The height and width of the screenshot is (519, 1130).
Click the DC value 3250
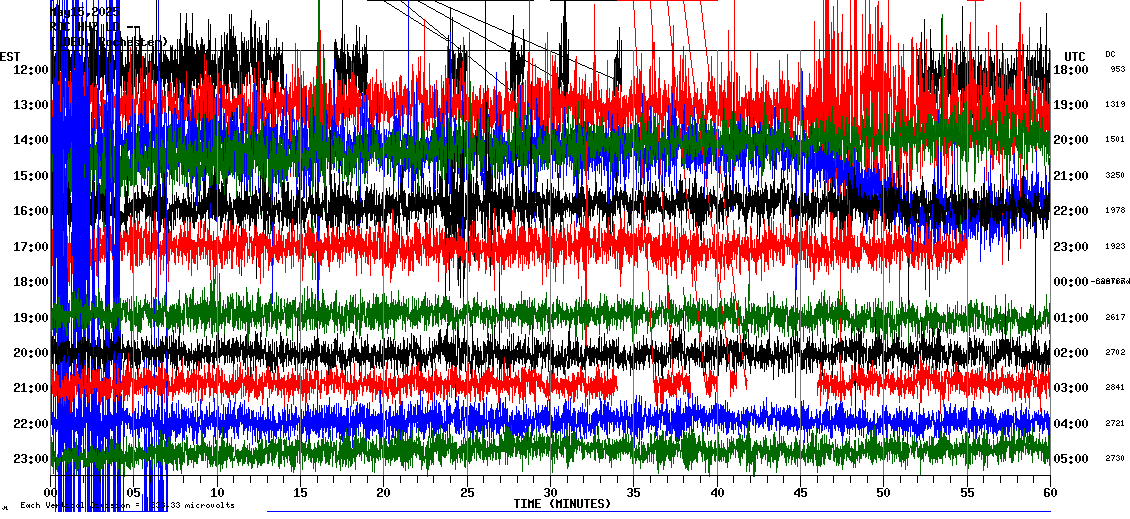(x=1115, y=176)
